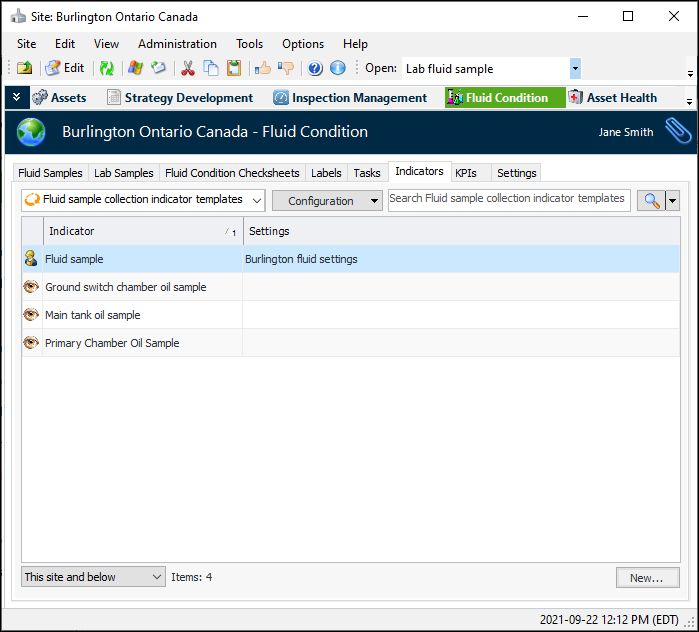
Task: Expand the module bar overflow arrow
Action: click(x=689, y=102)
